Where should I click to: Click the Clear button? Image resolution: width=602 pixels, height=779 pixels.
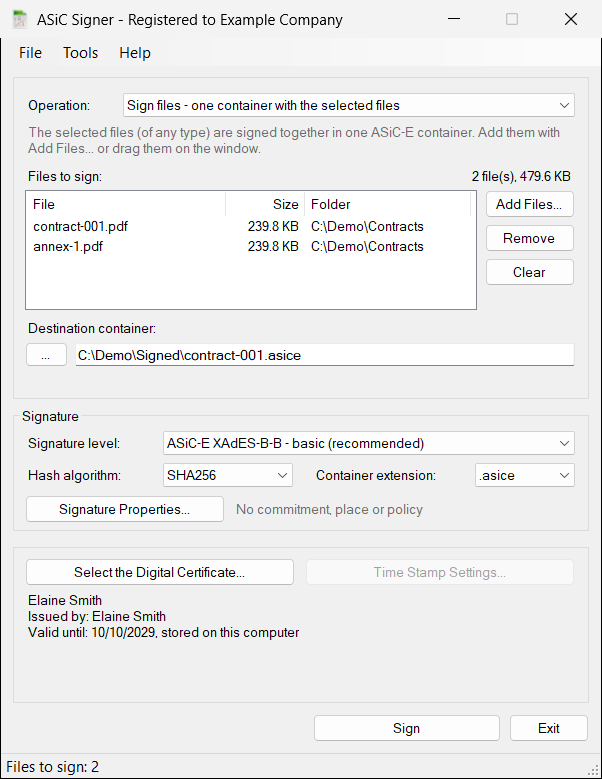point(529,272)
